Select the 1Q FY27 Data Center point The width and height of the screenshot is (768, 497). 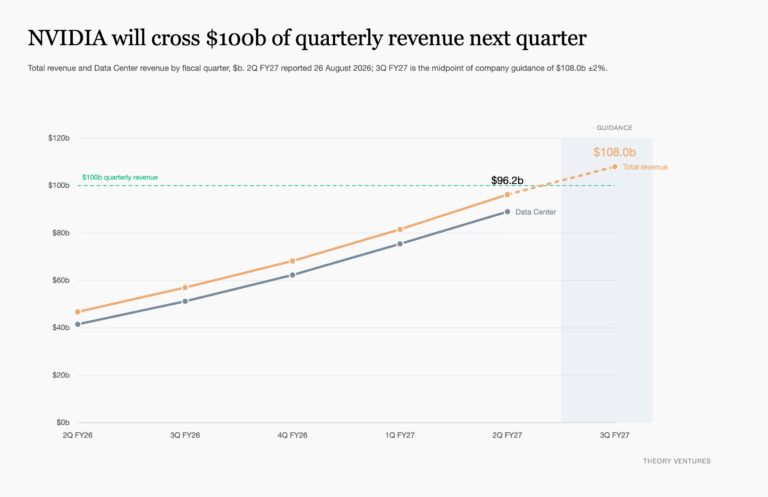pos(400,243)
